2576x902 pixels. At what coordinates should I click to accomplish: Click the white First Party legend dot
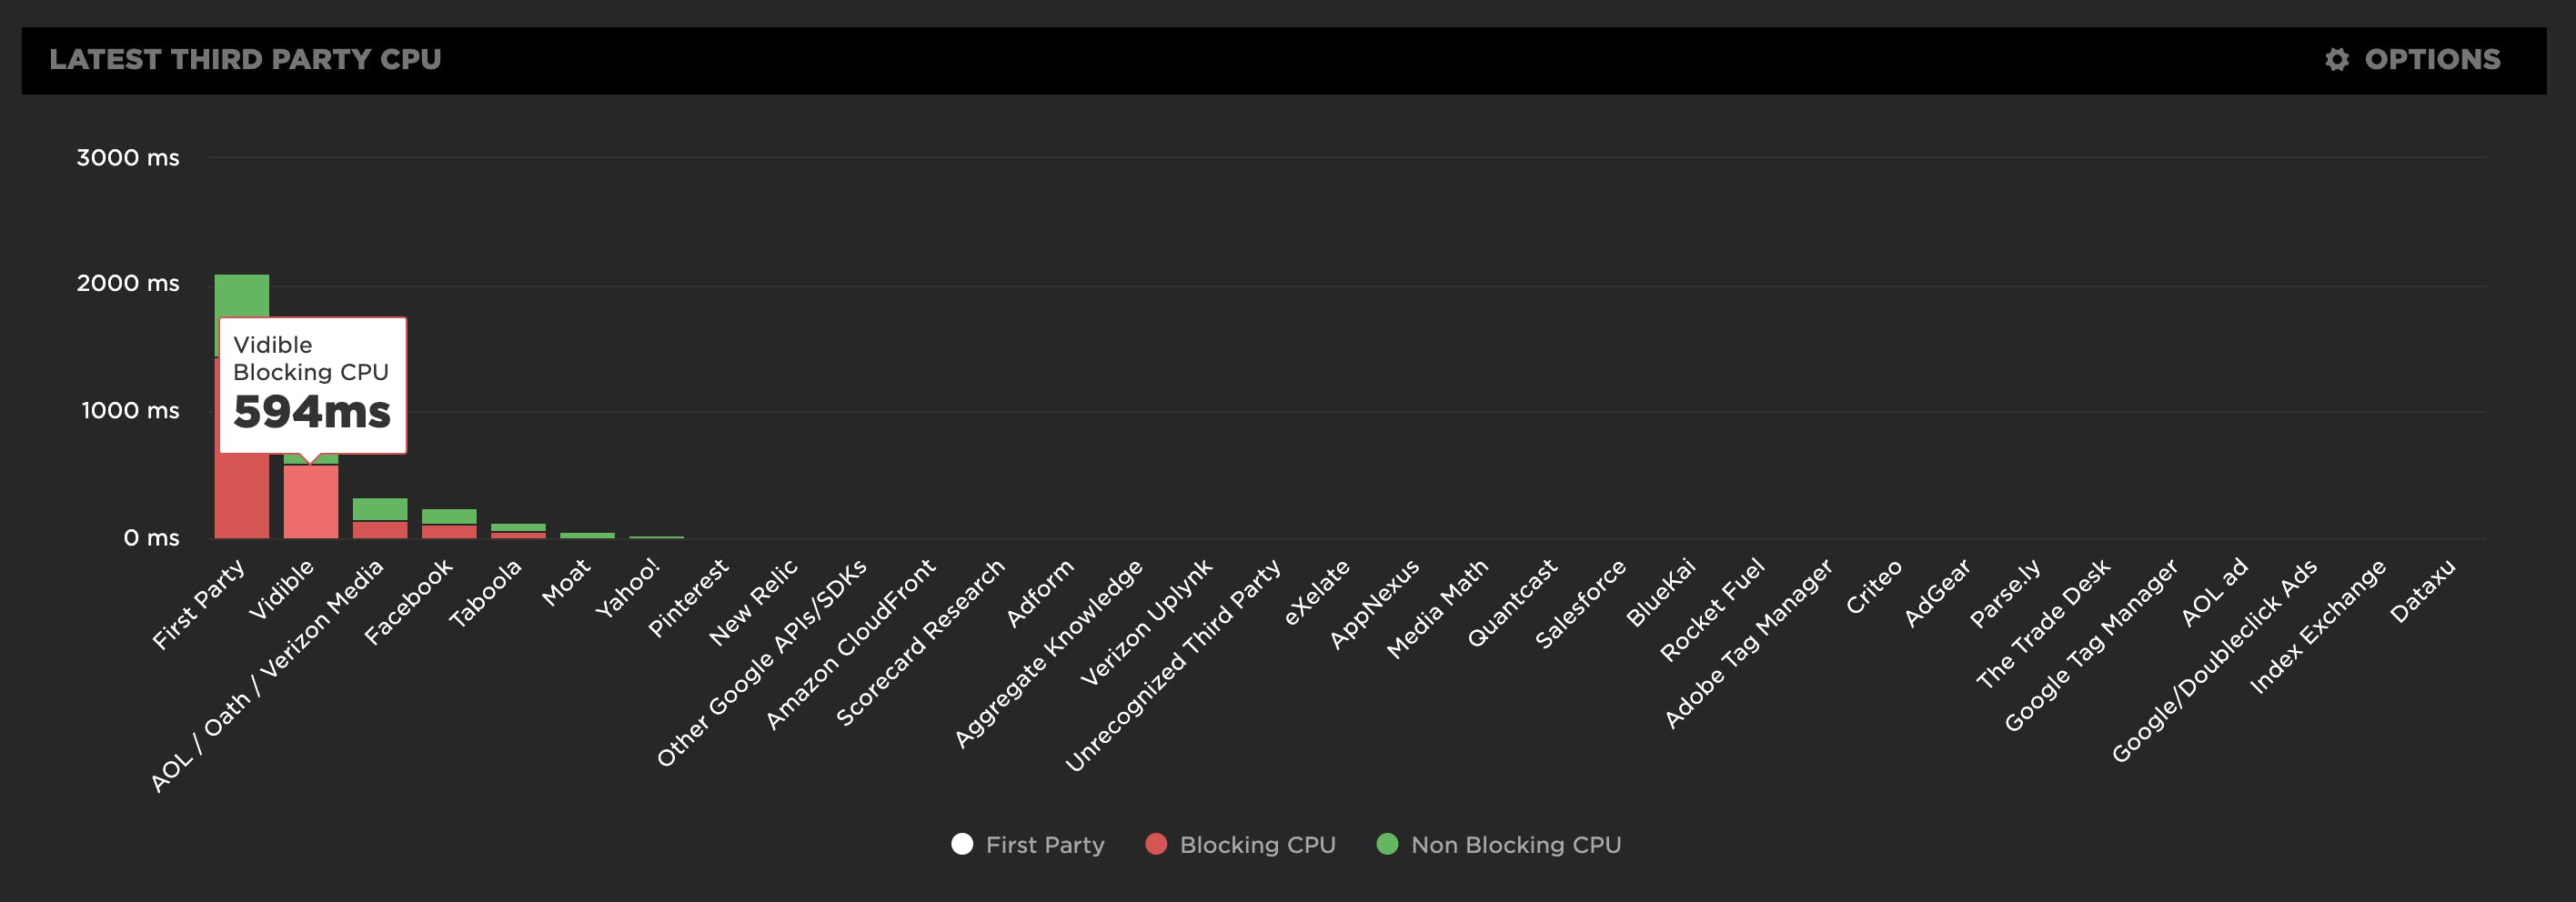[x=962, y=844]
